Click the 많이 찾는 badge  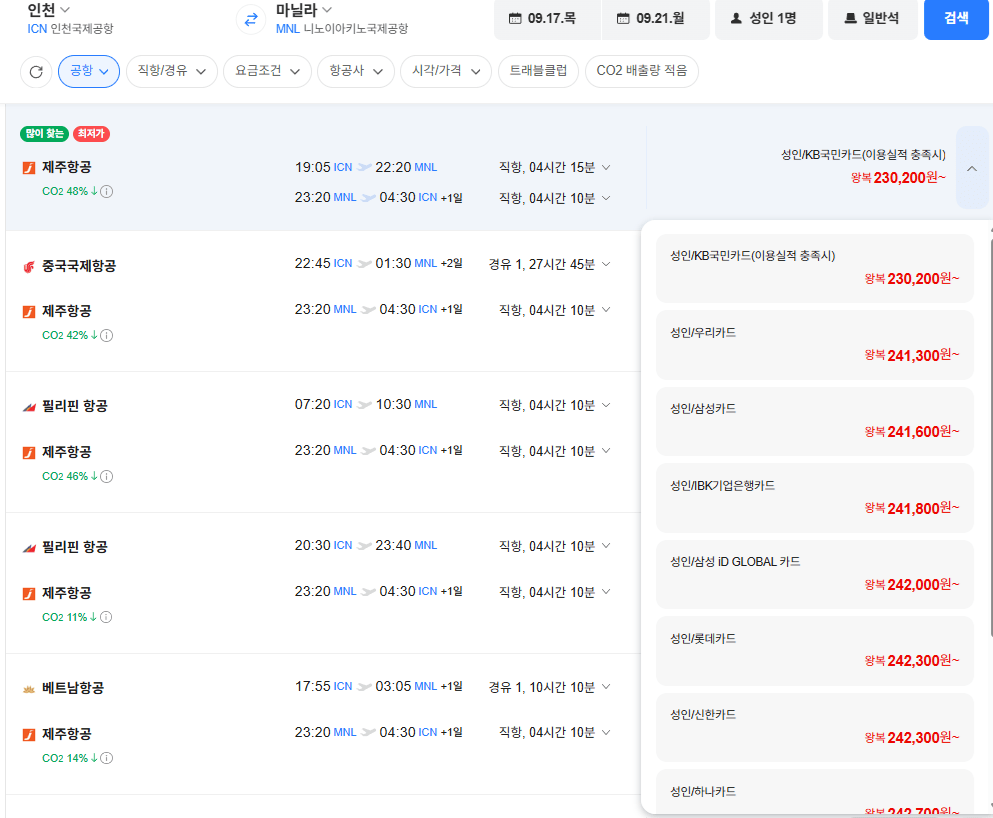[44, 134]
